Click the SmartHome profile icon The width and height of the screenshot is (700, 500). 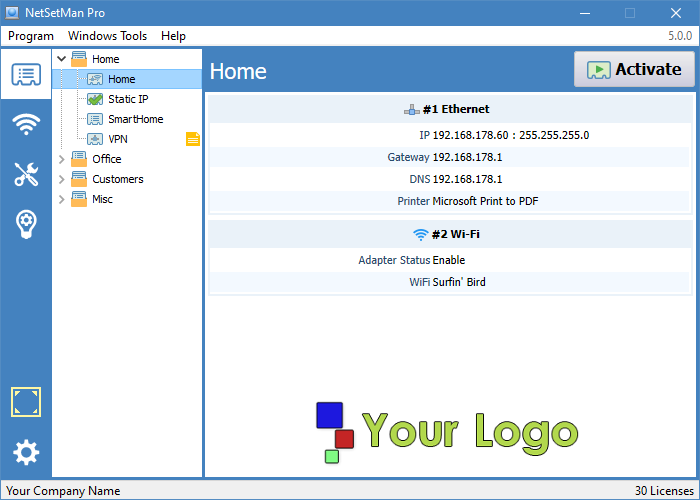point(95,119)
